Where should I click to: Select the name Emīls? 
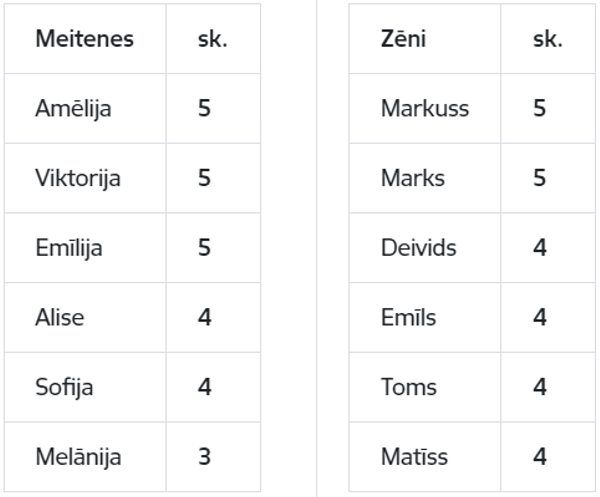408,317
